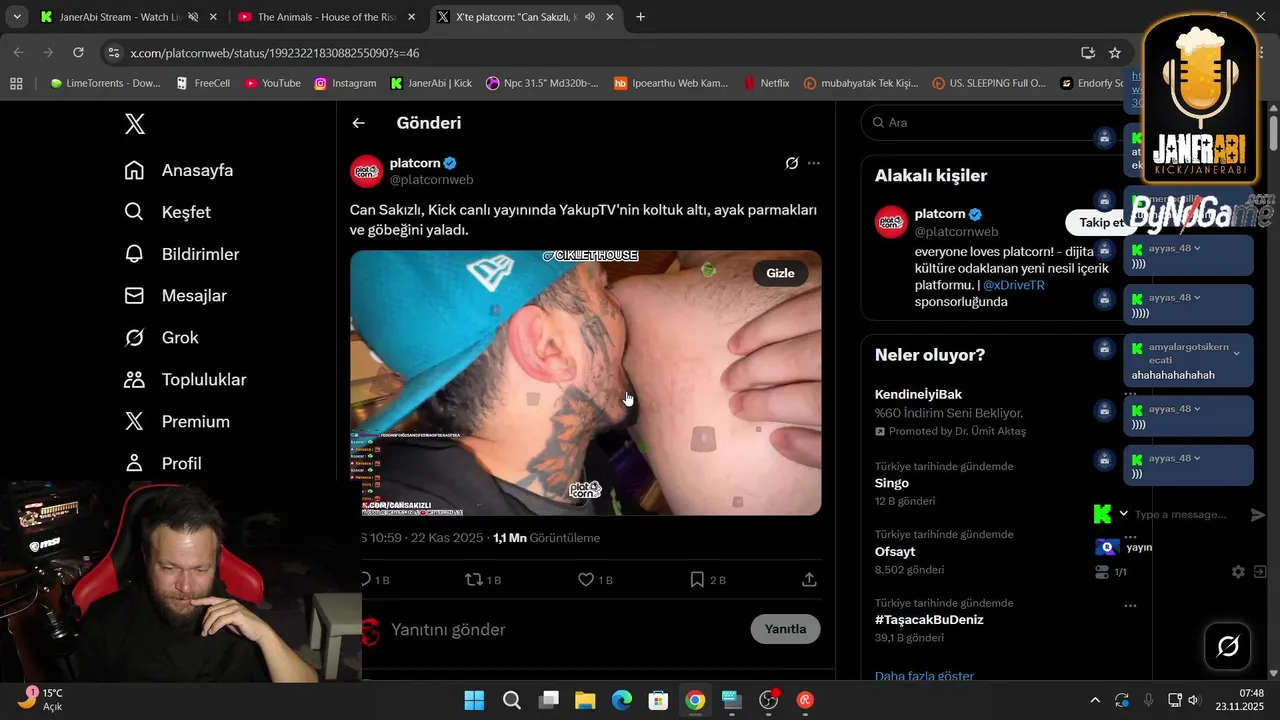Bookmark this page with star icon
This screenshot has width=1280, height=720.
pos(1115,53)
